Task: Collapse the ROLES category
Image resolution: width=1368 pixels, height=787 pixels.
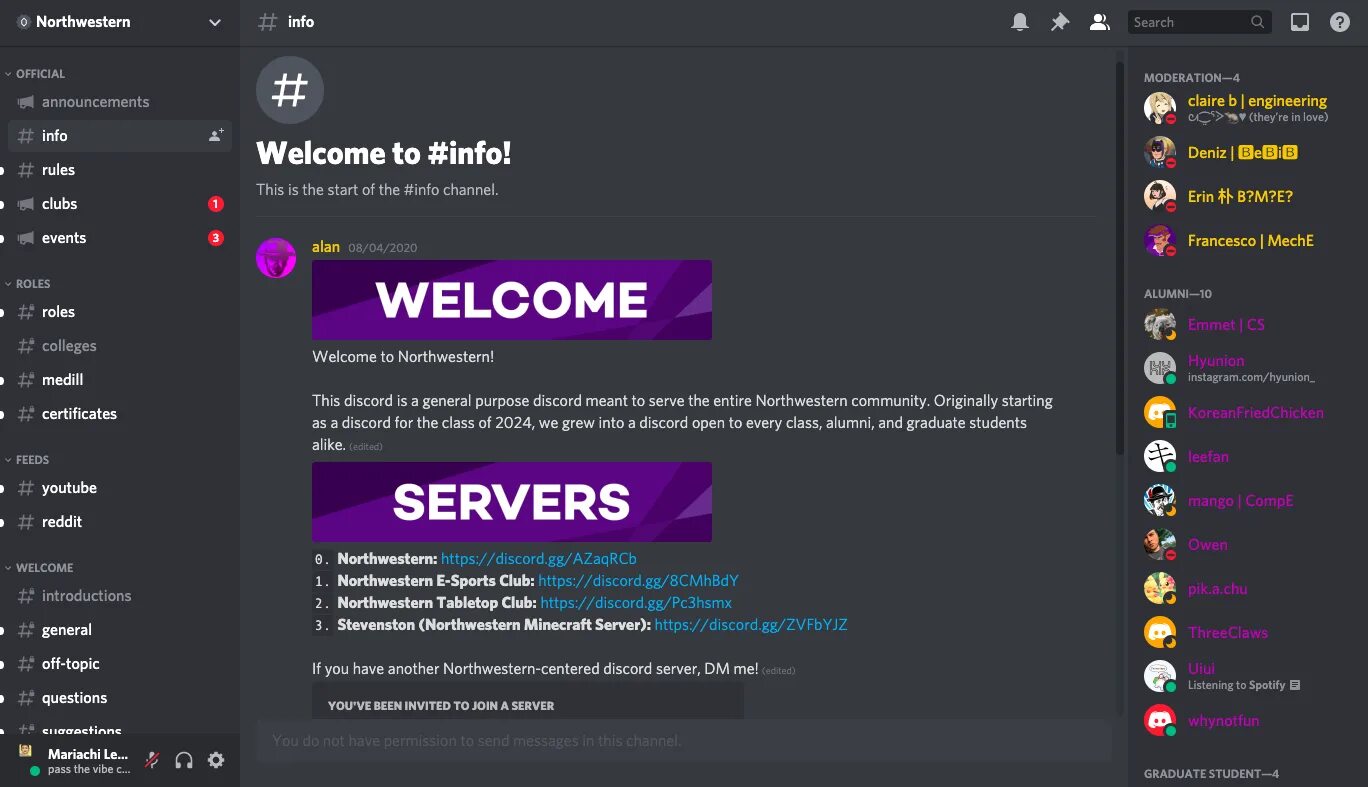Action: coord(28,284)
